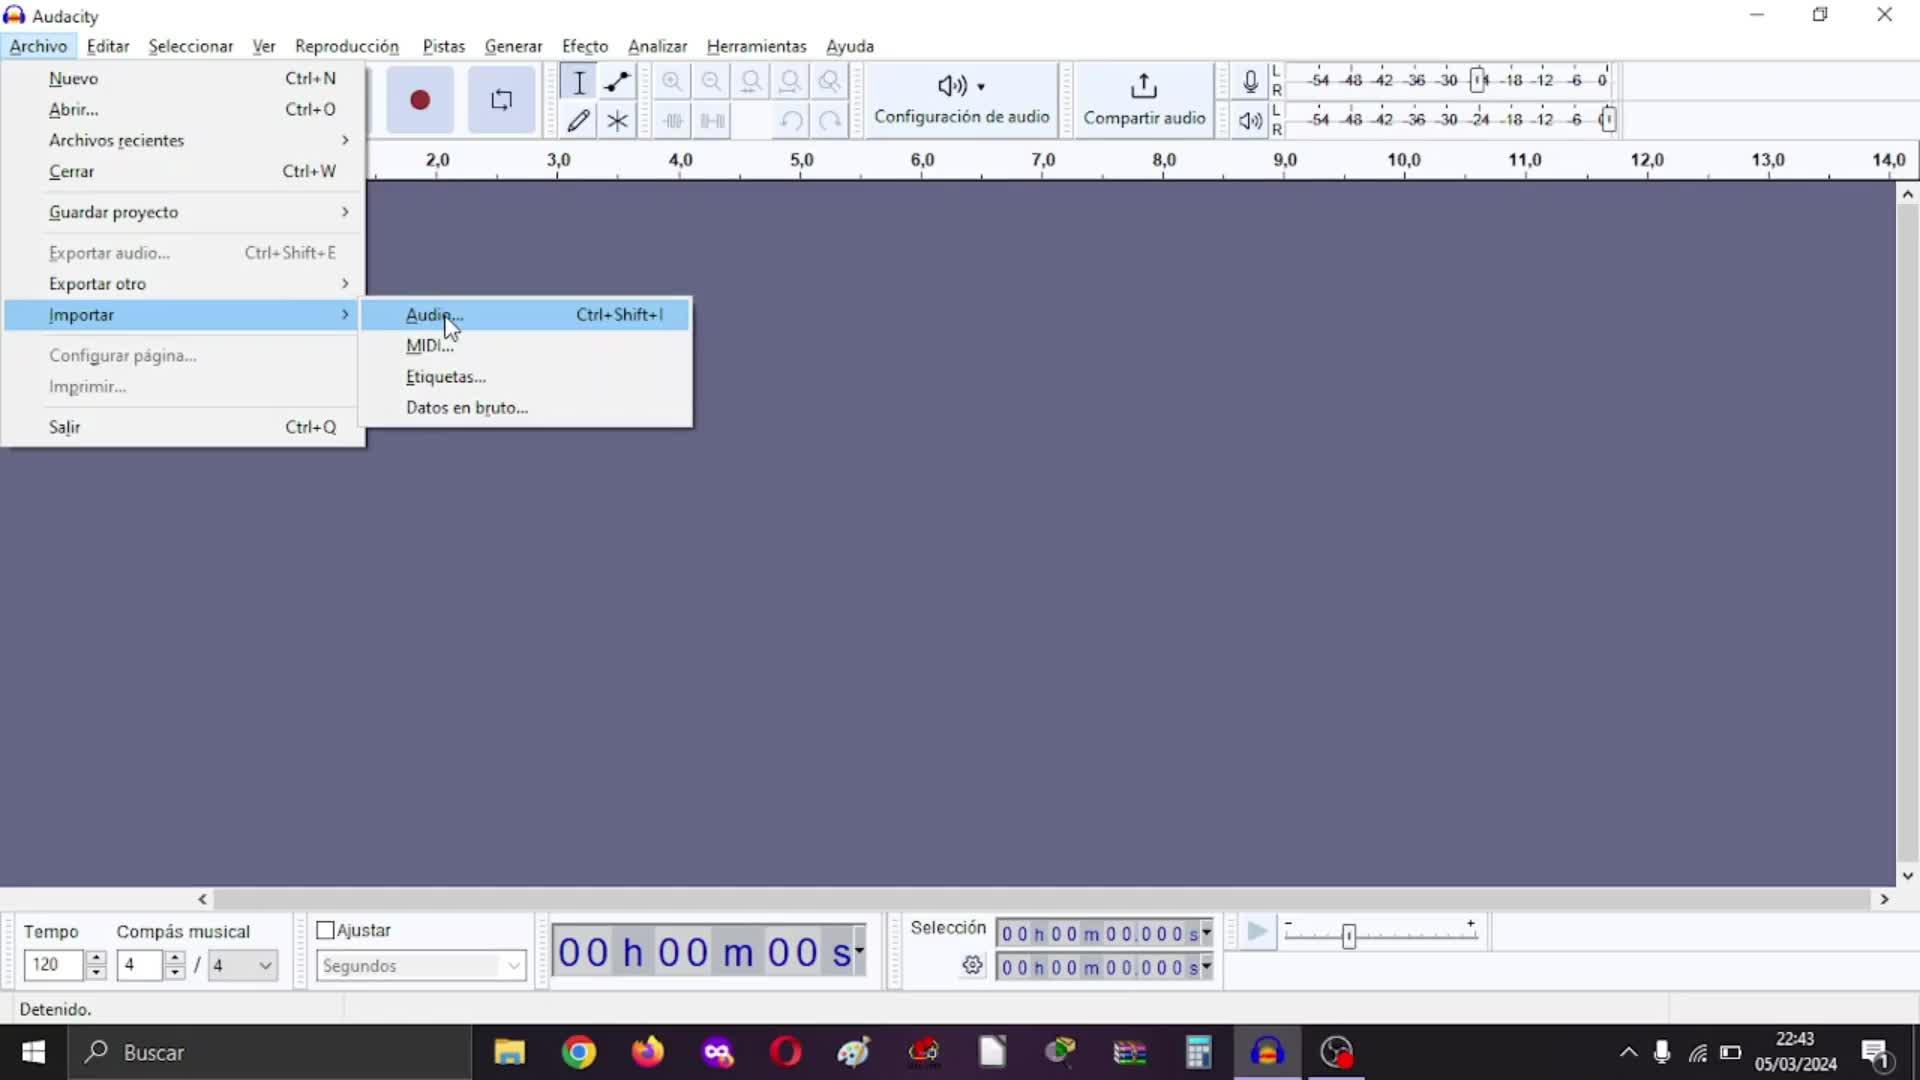Toggle the Loop playback button
Image resolution: width=1920 pixels, height=1080 pixels.
pos(501,100)
